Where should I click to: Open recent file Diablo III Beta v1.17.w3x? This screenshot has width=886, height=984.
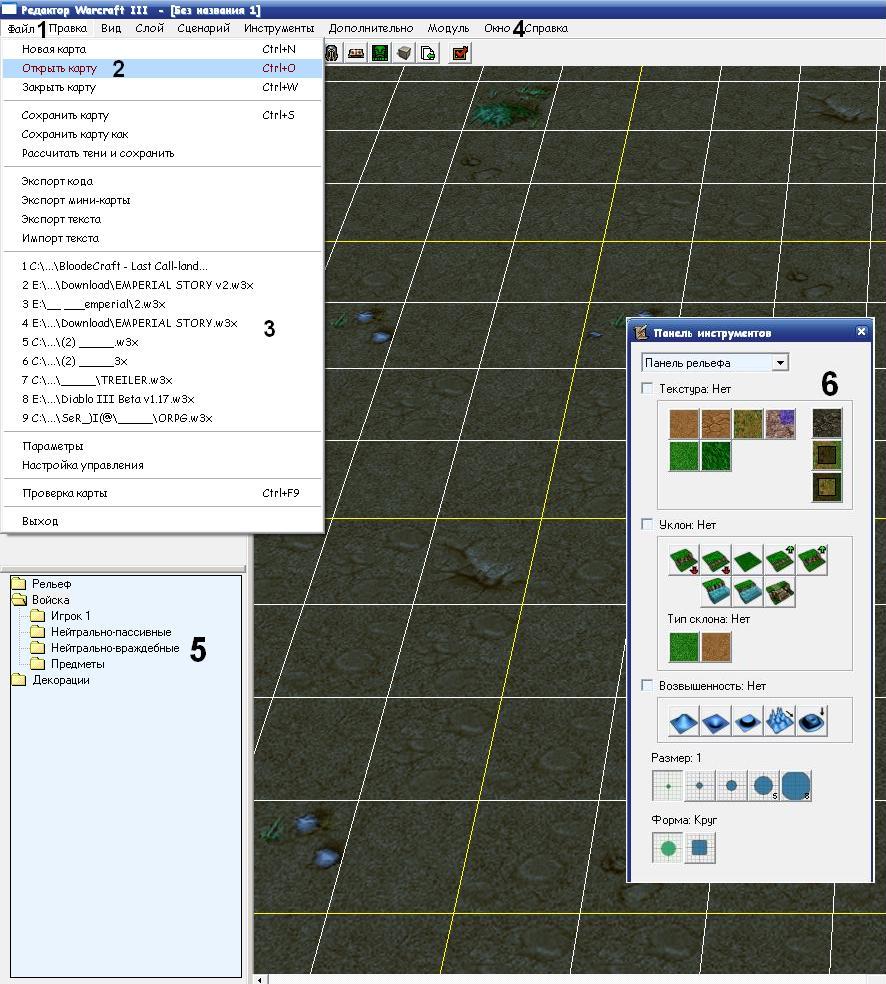(163, 399)
